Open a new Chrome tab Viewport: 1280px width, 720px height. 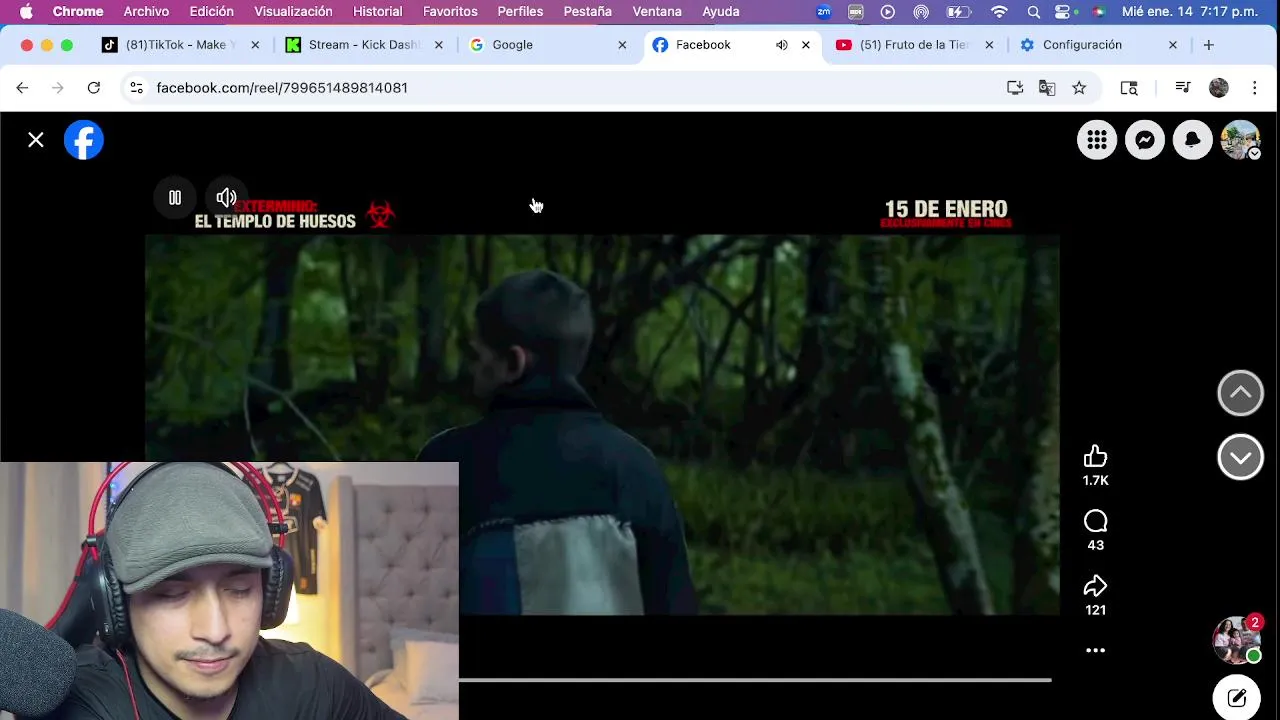click(1209, 45)
